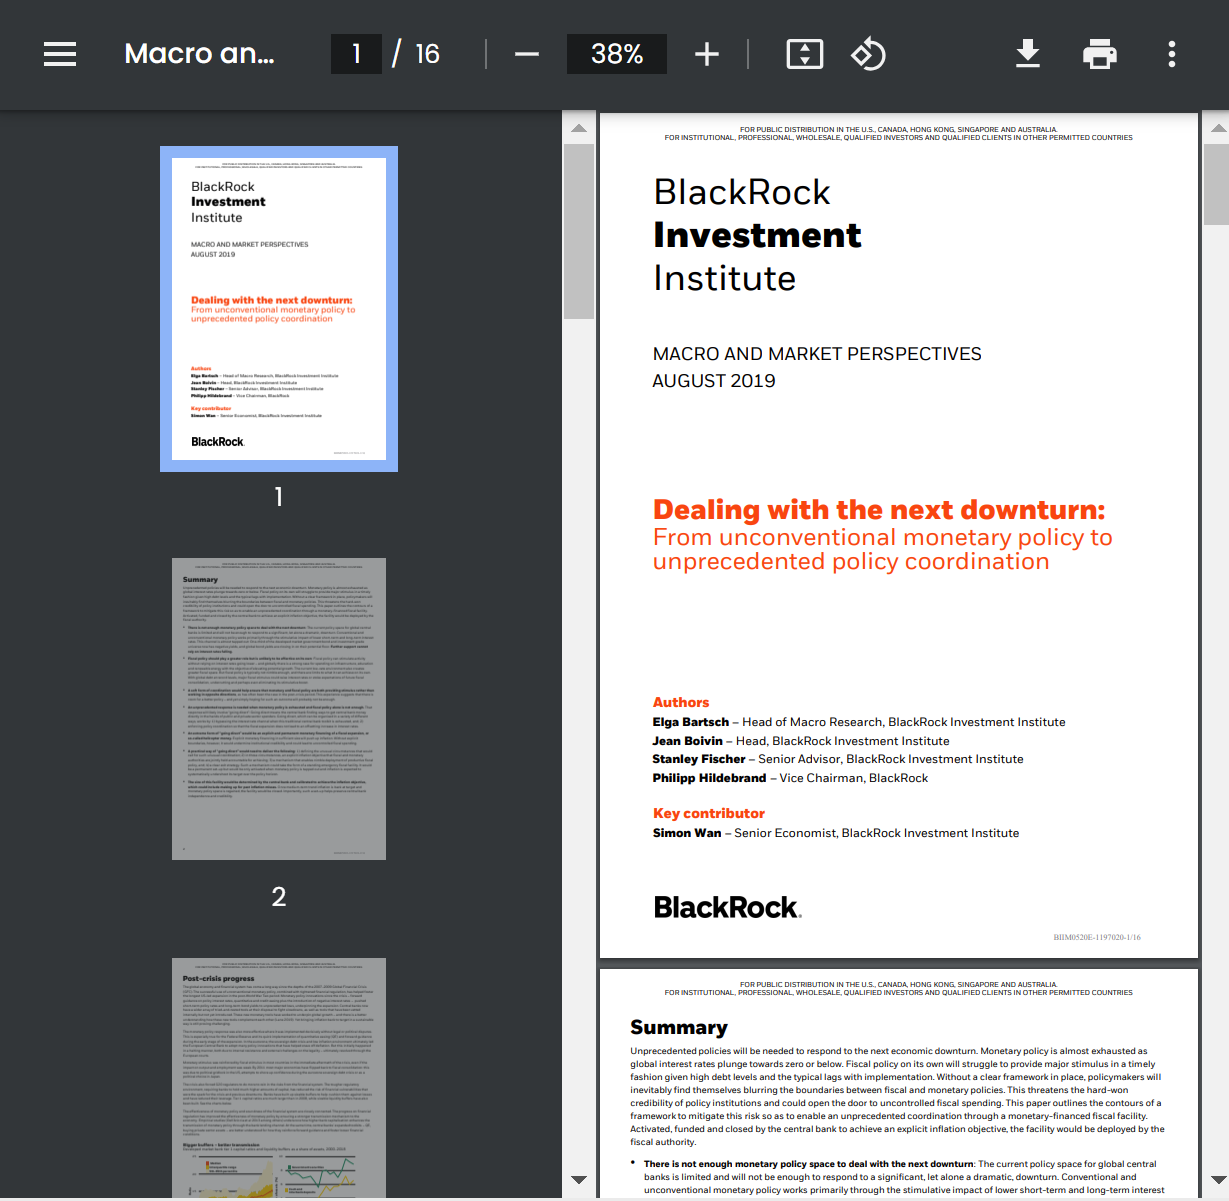The image size is (1229, 1201).
Task: Click the page 2 thumbnail number label
Action: 279,897
